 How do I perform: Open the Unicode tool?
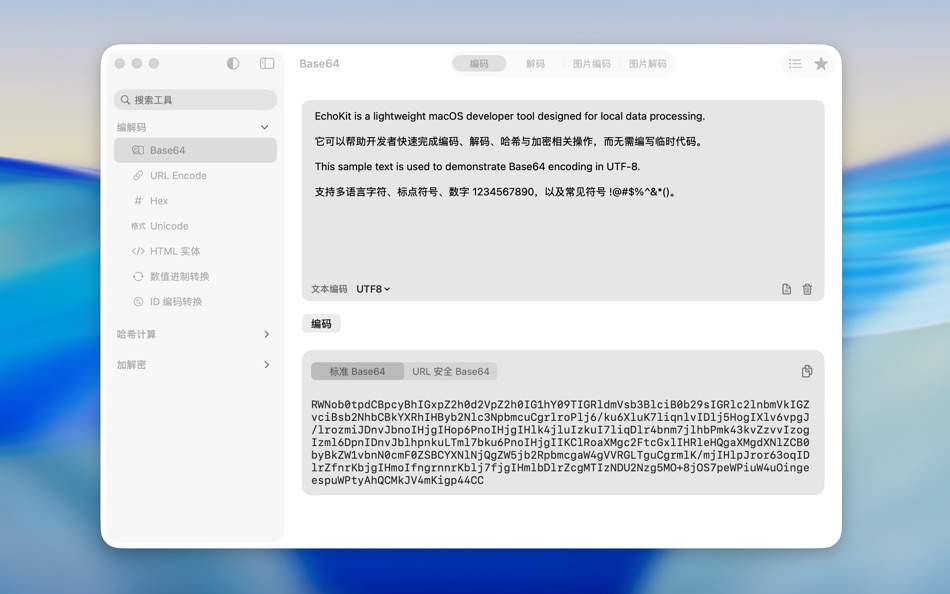coord(195,226)
